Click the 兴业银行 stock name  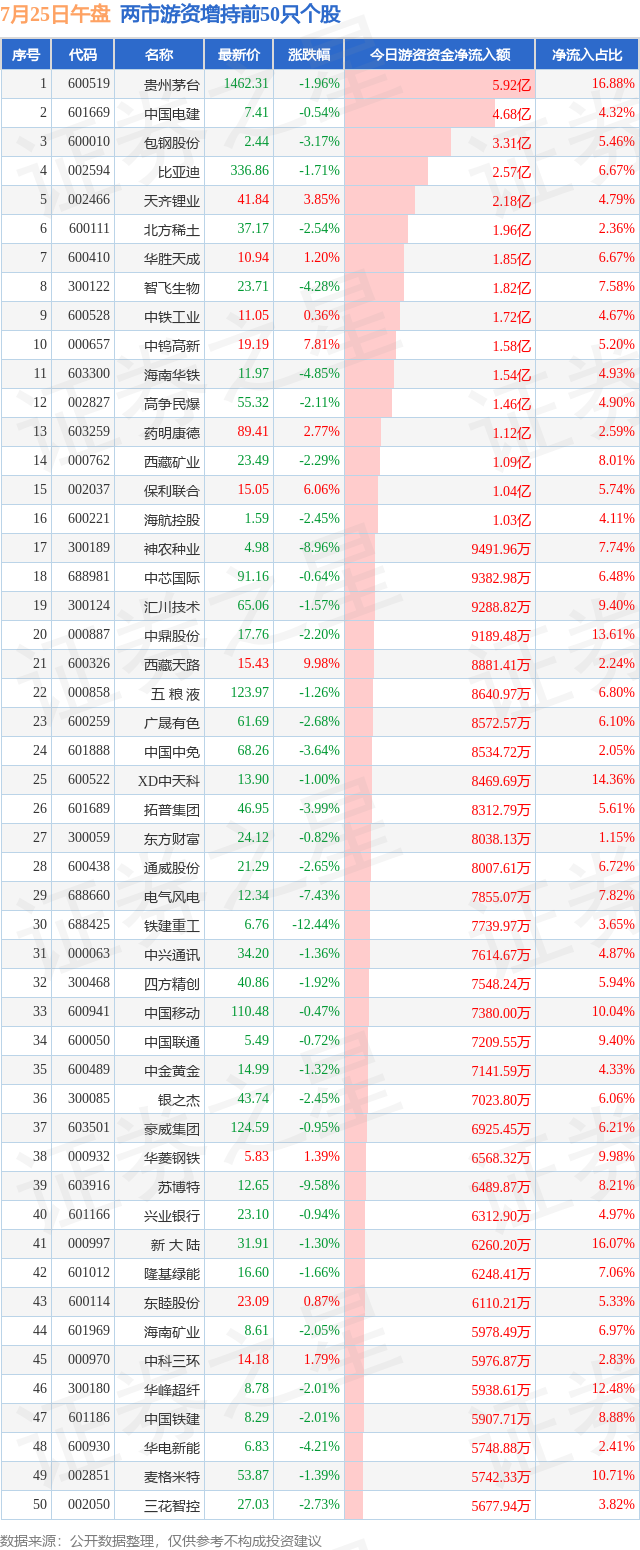(172, 1215)
